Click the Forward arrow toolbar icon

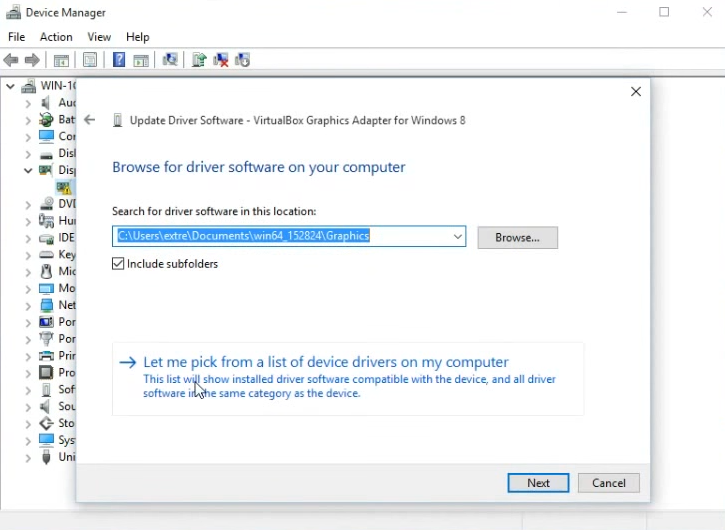pyautogui.click(x=32, y=60)
